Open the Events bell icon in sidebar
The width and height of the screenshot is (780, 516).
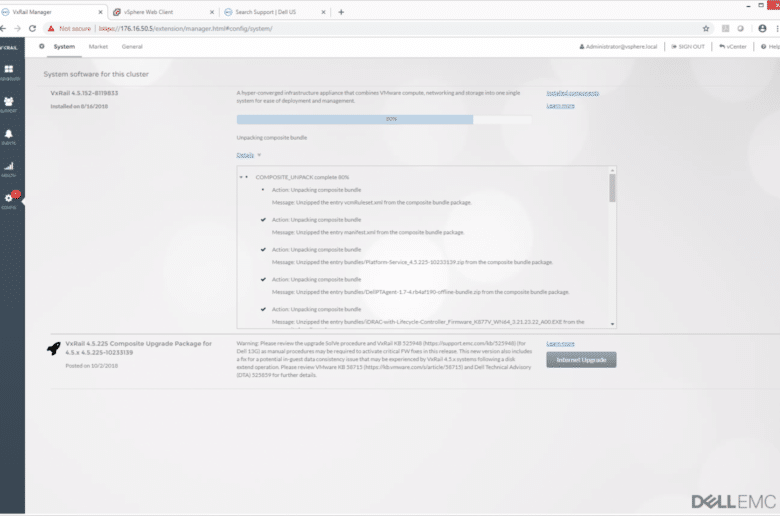pyautogui.click(x=9, y=136)
